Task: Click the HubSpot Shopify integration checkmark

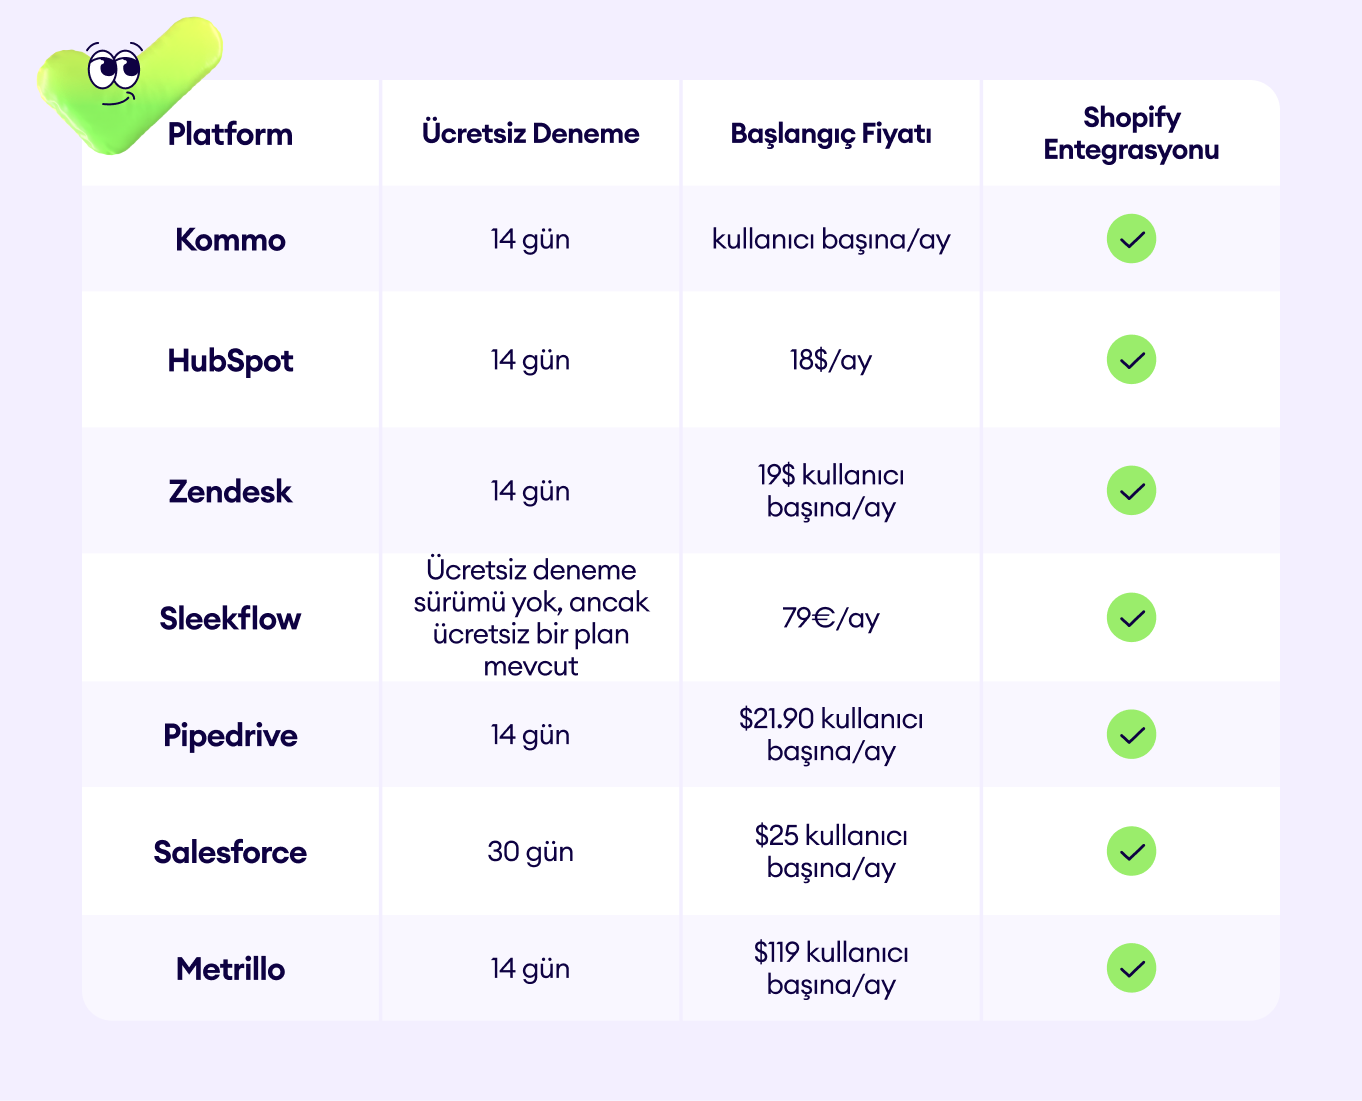Action: pos(1131,360)
